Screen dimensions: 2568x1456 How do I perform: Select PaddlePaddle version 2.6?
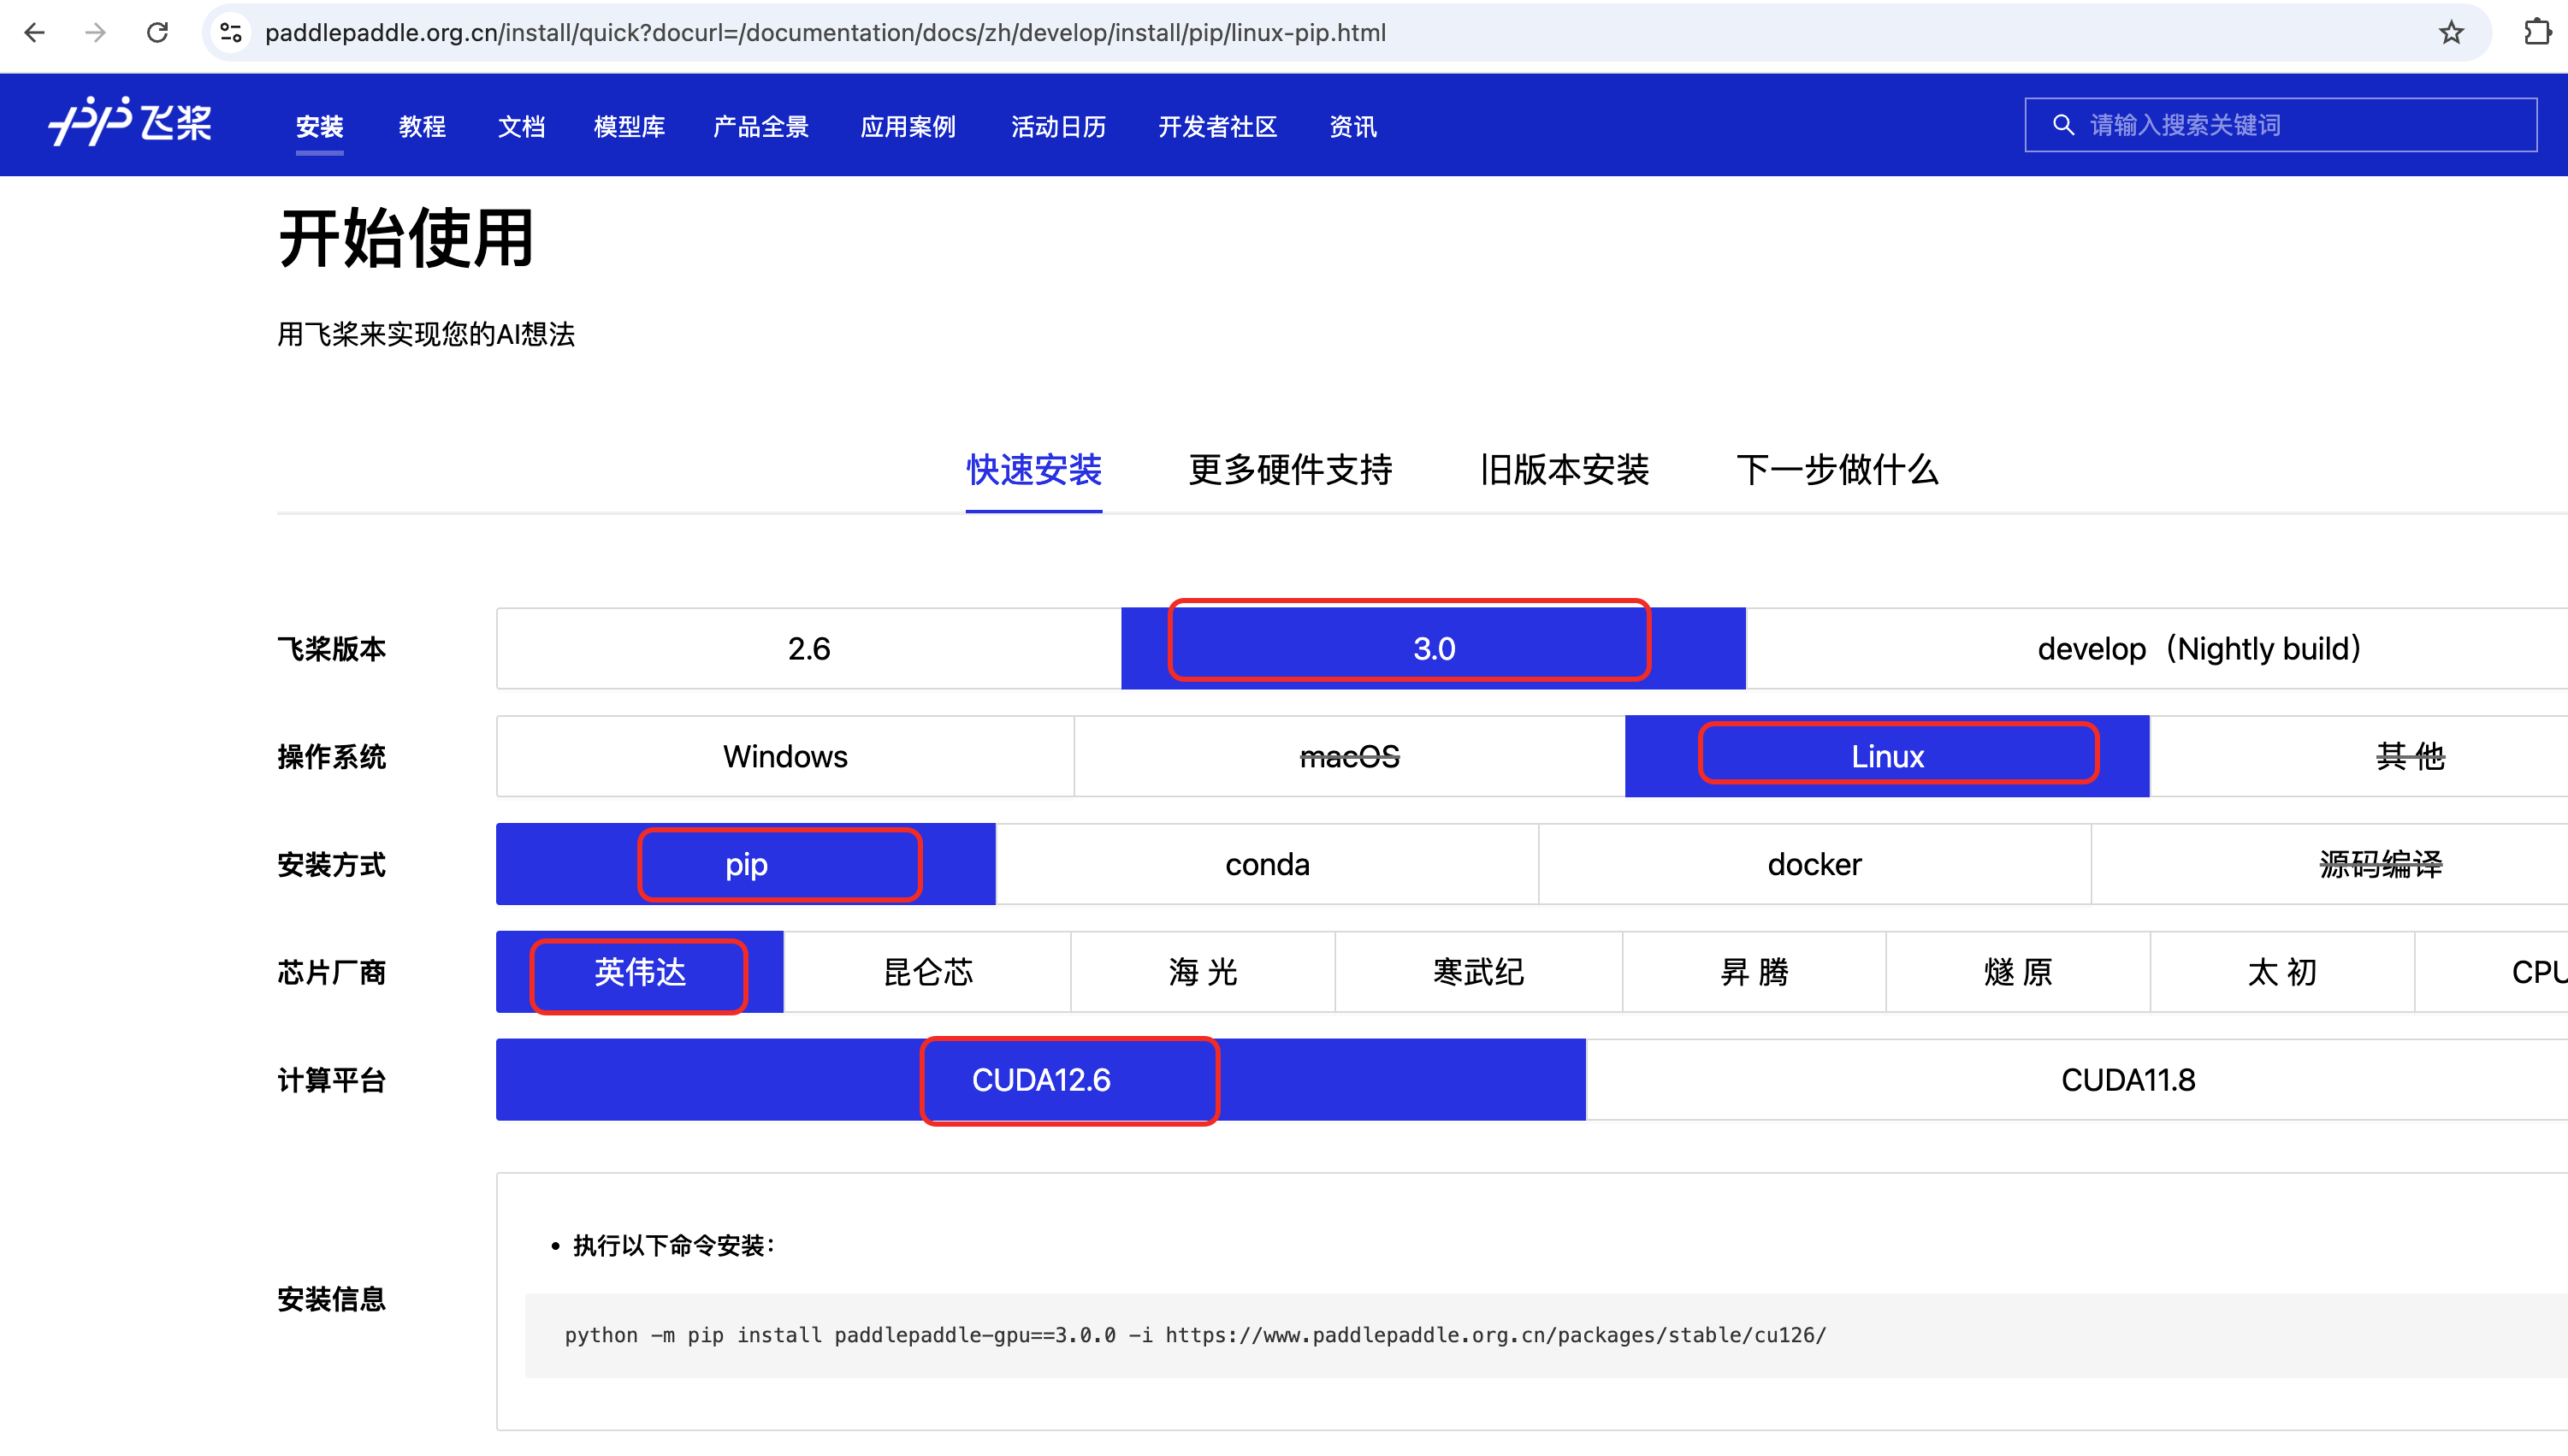(808, 649)
